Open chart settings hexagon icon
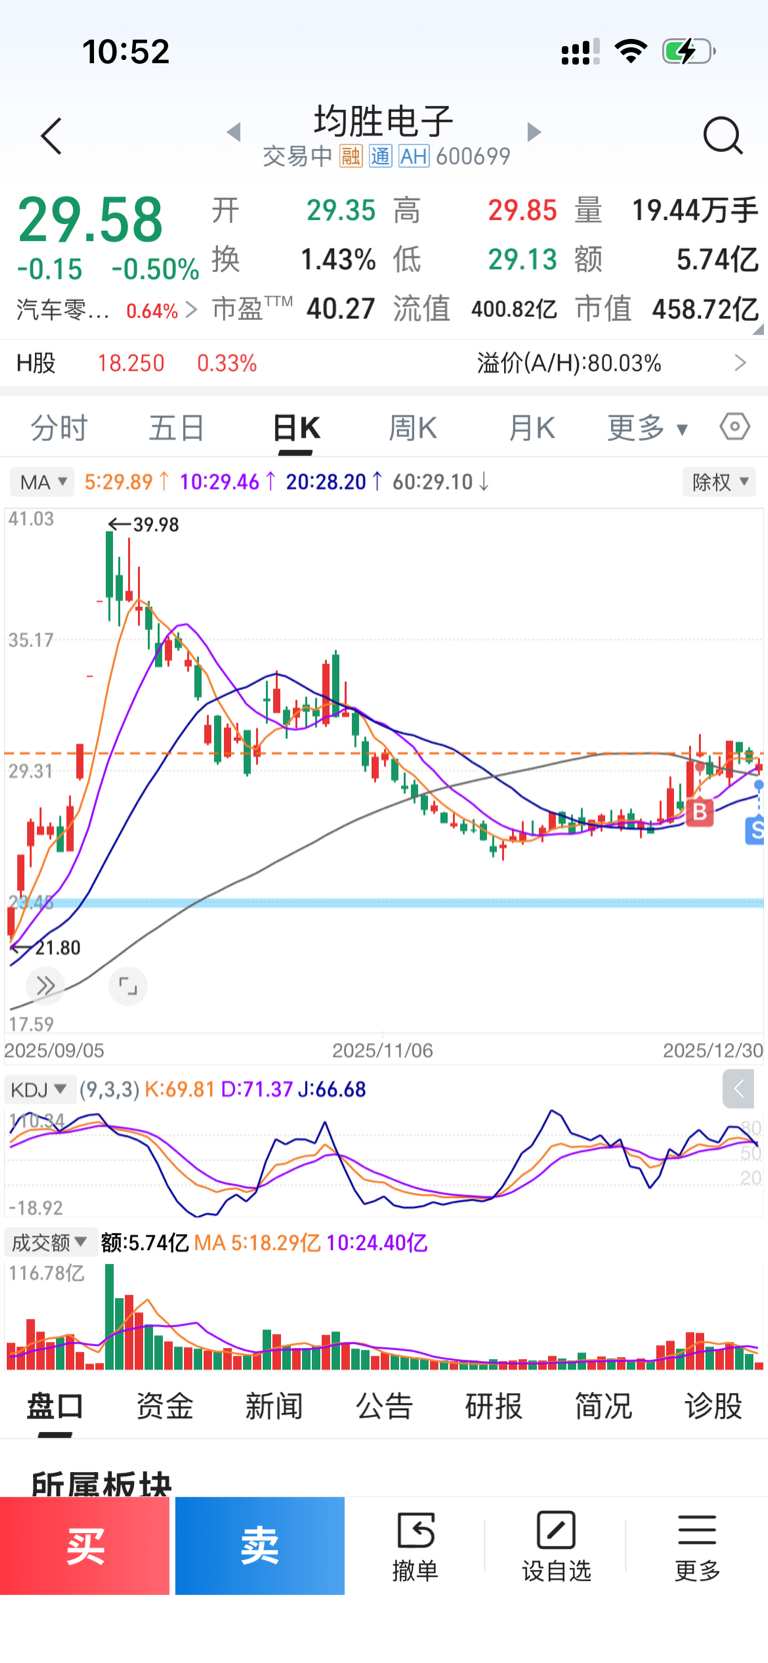Viewport: 768px width, 1663px height. tap(735, 427)
